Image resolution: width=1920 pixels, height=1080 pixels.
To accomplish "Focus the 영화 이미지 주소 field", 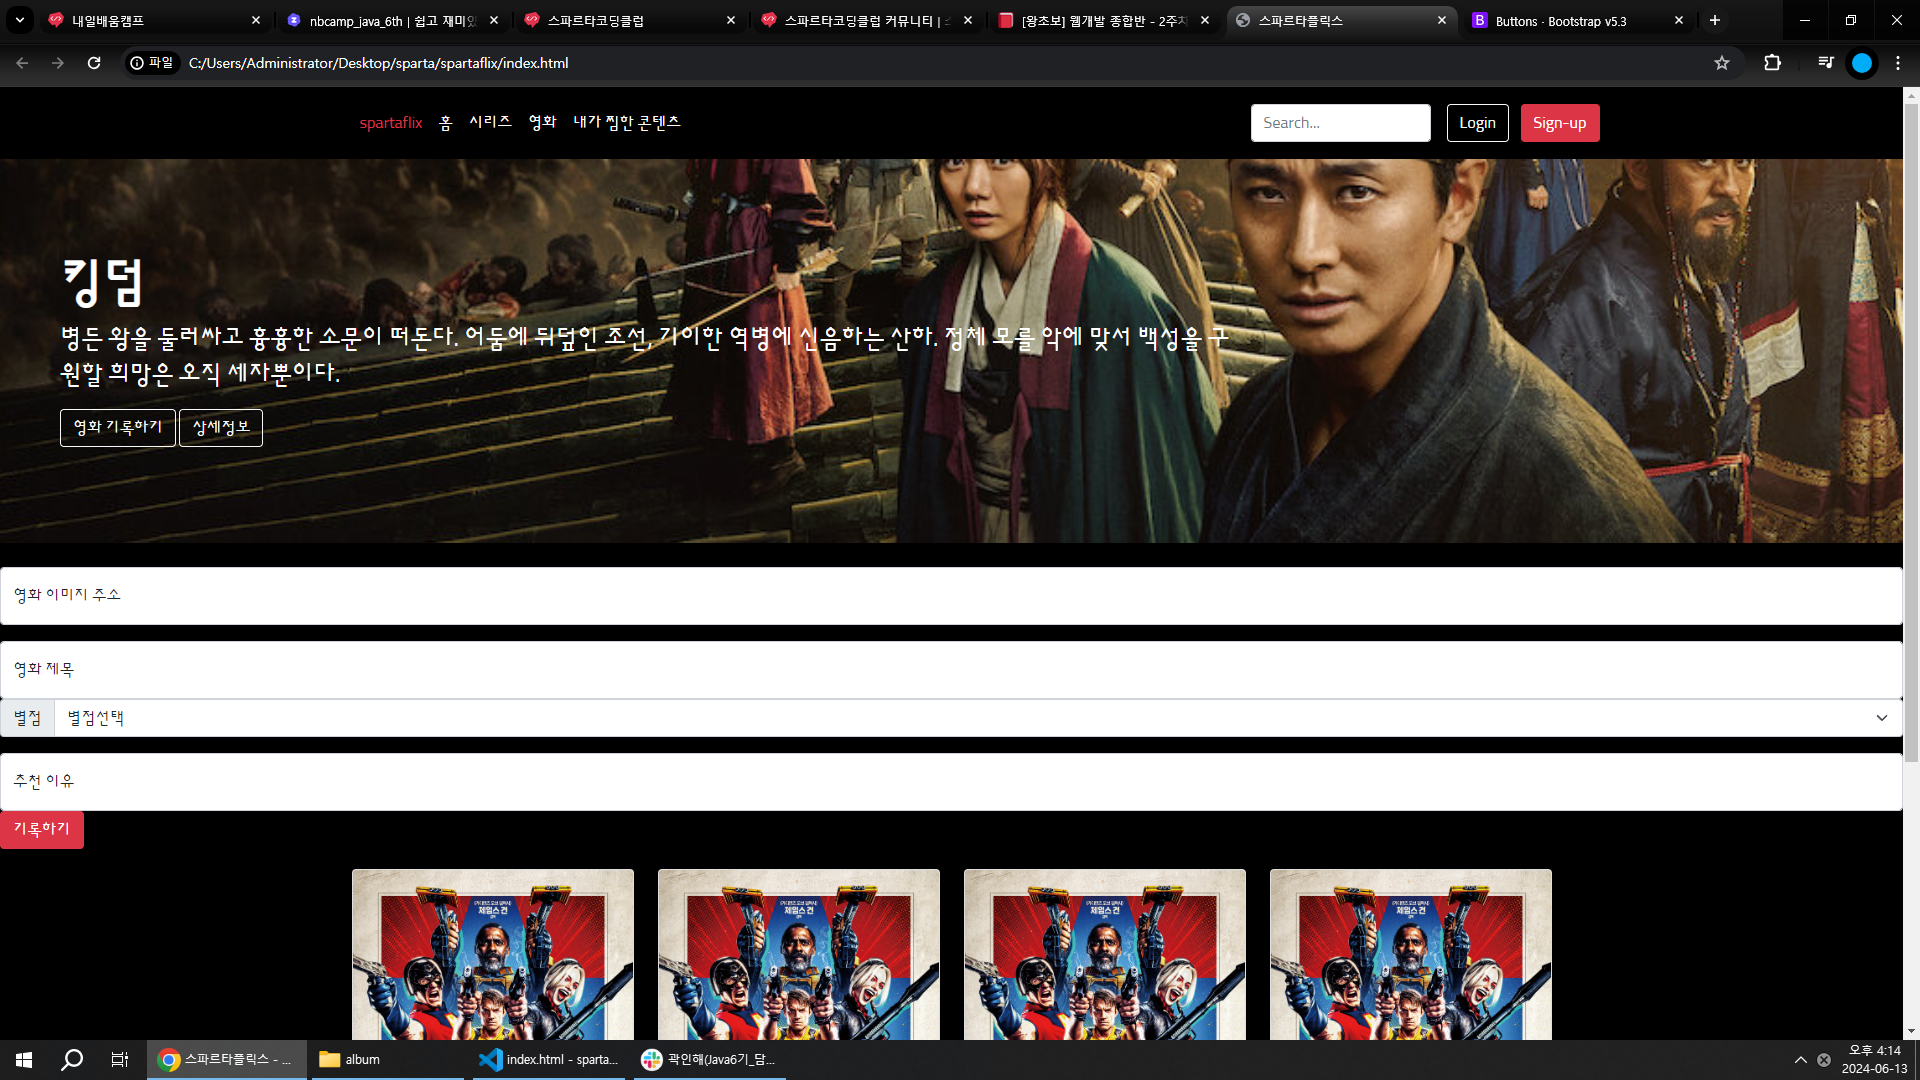I will [951, 596].
